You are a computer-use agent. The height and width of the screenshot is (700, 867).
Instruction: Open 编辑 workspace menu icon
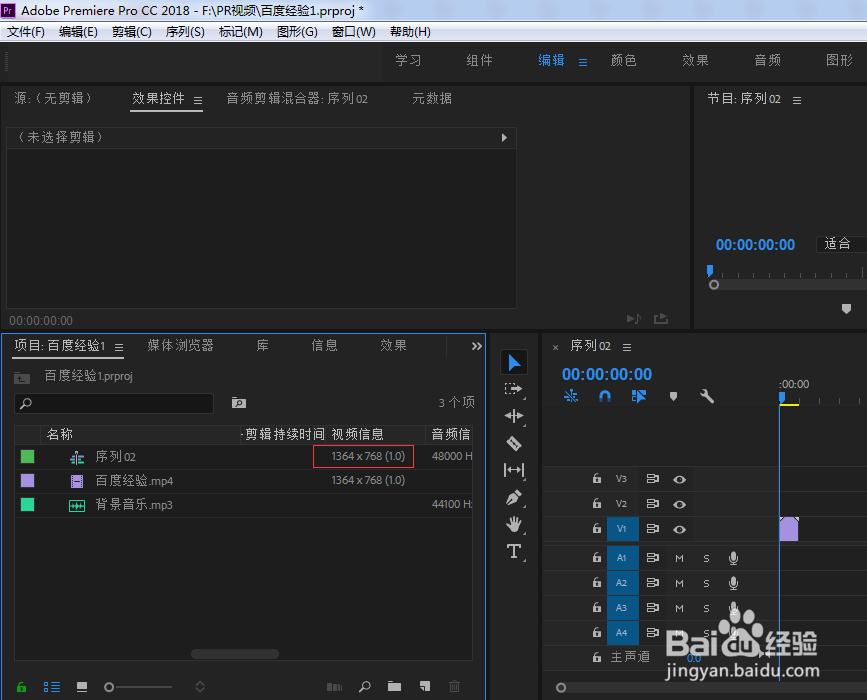coord(583,62)
